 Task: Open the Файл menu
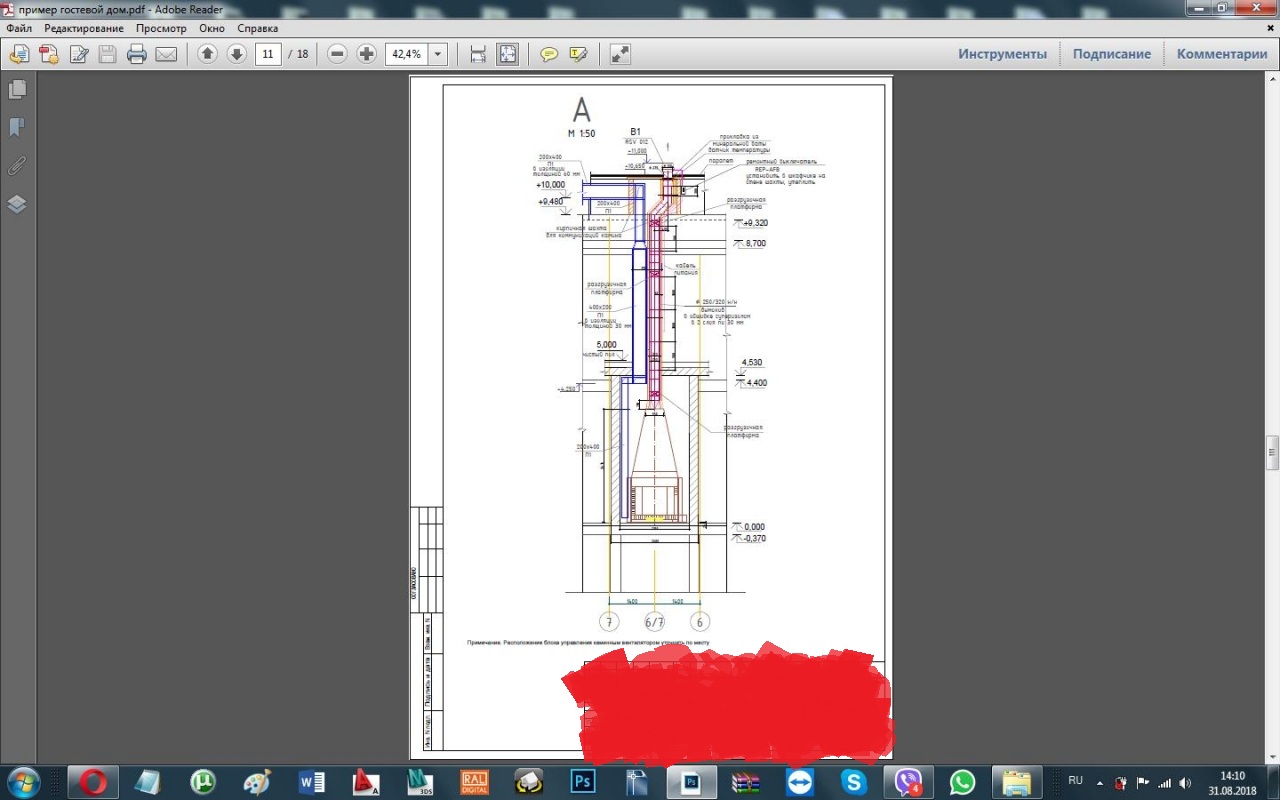click(x=19, y=28)
